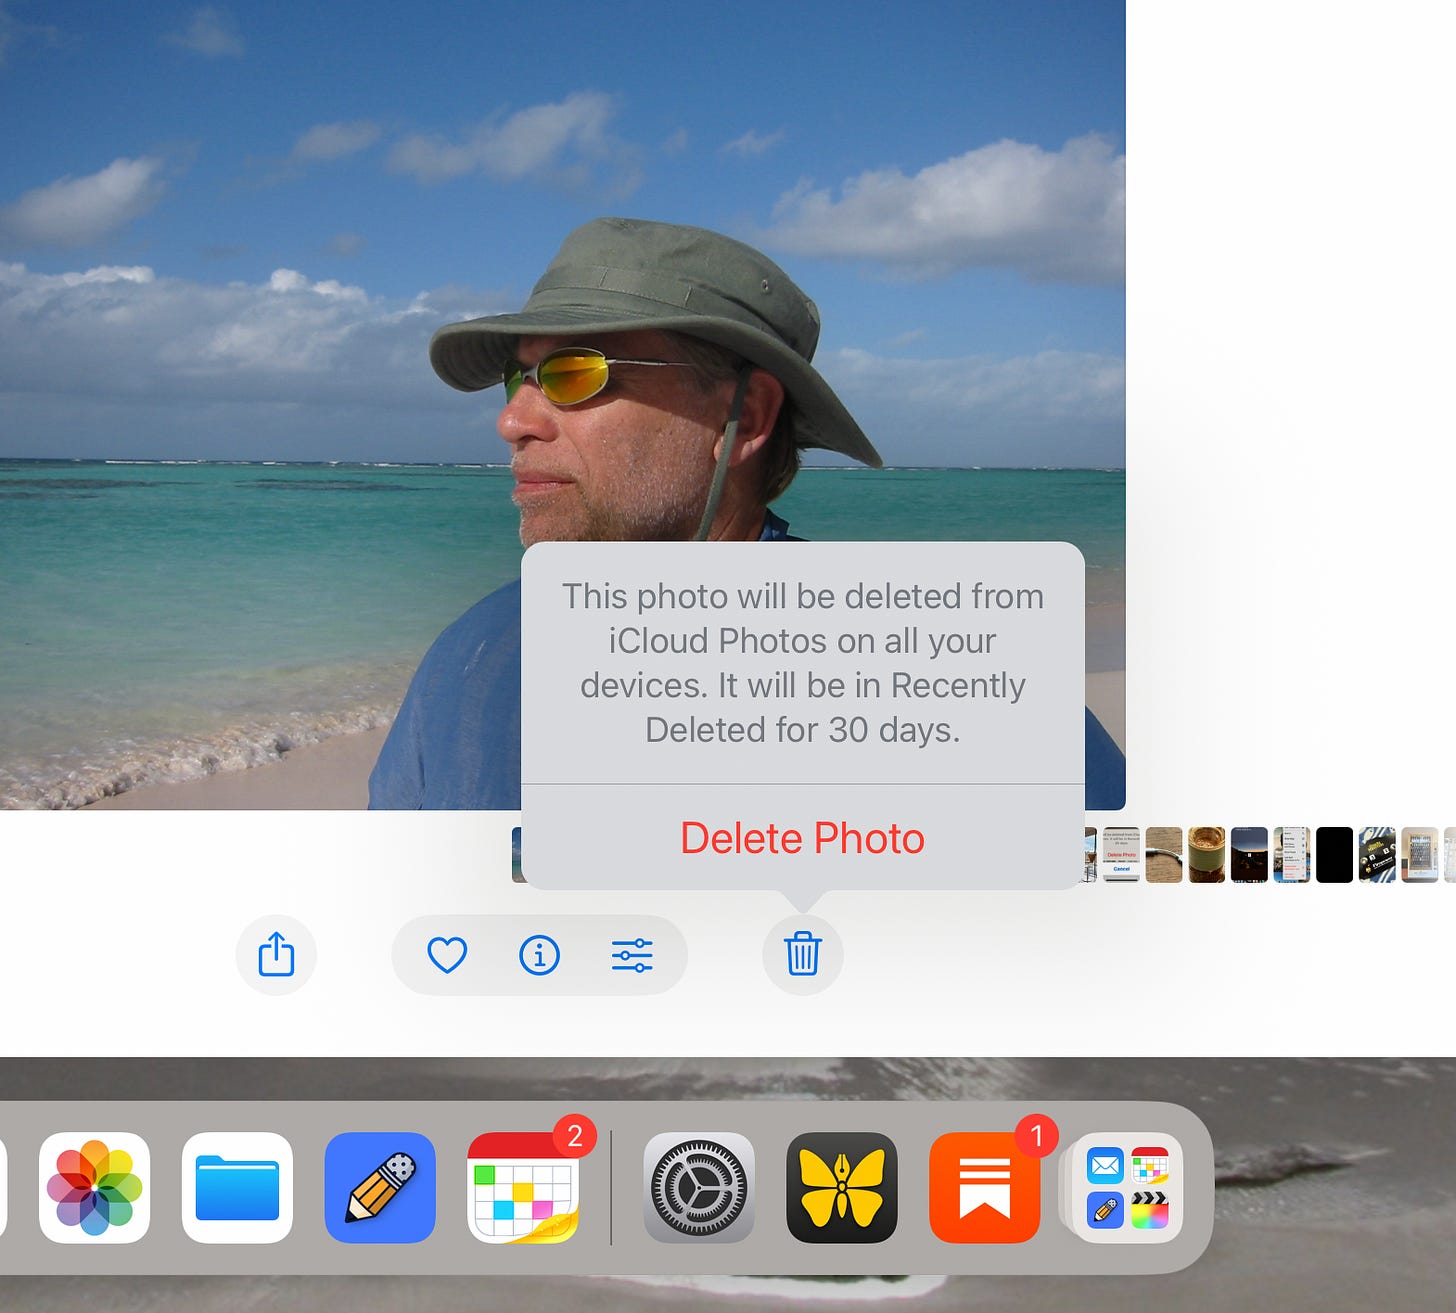1456x1313 pixels.
Task: Tap the trash can icon
Action: click(x=802, y=955)
